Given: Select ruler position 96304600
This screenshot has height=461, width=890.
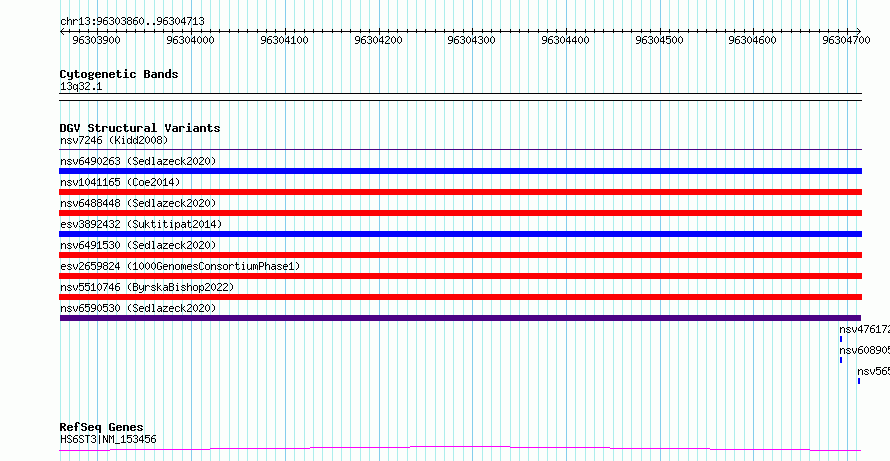Looking at the screenshot, I should click(752, 40).
